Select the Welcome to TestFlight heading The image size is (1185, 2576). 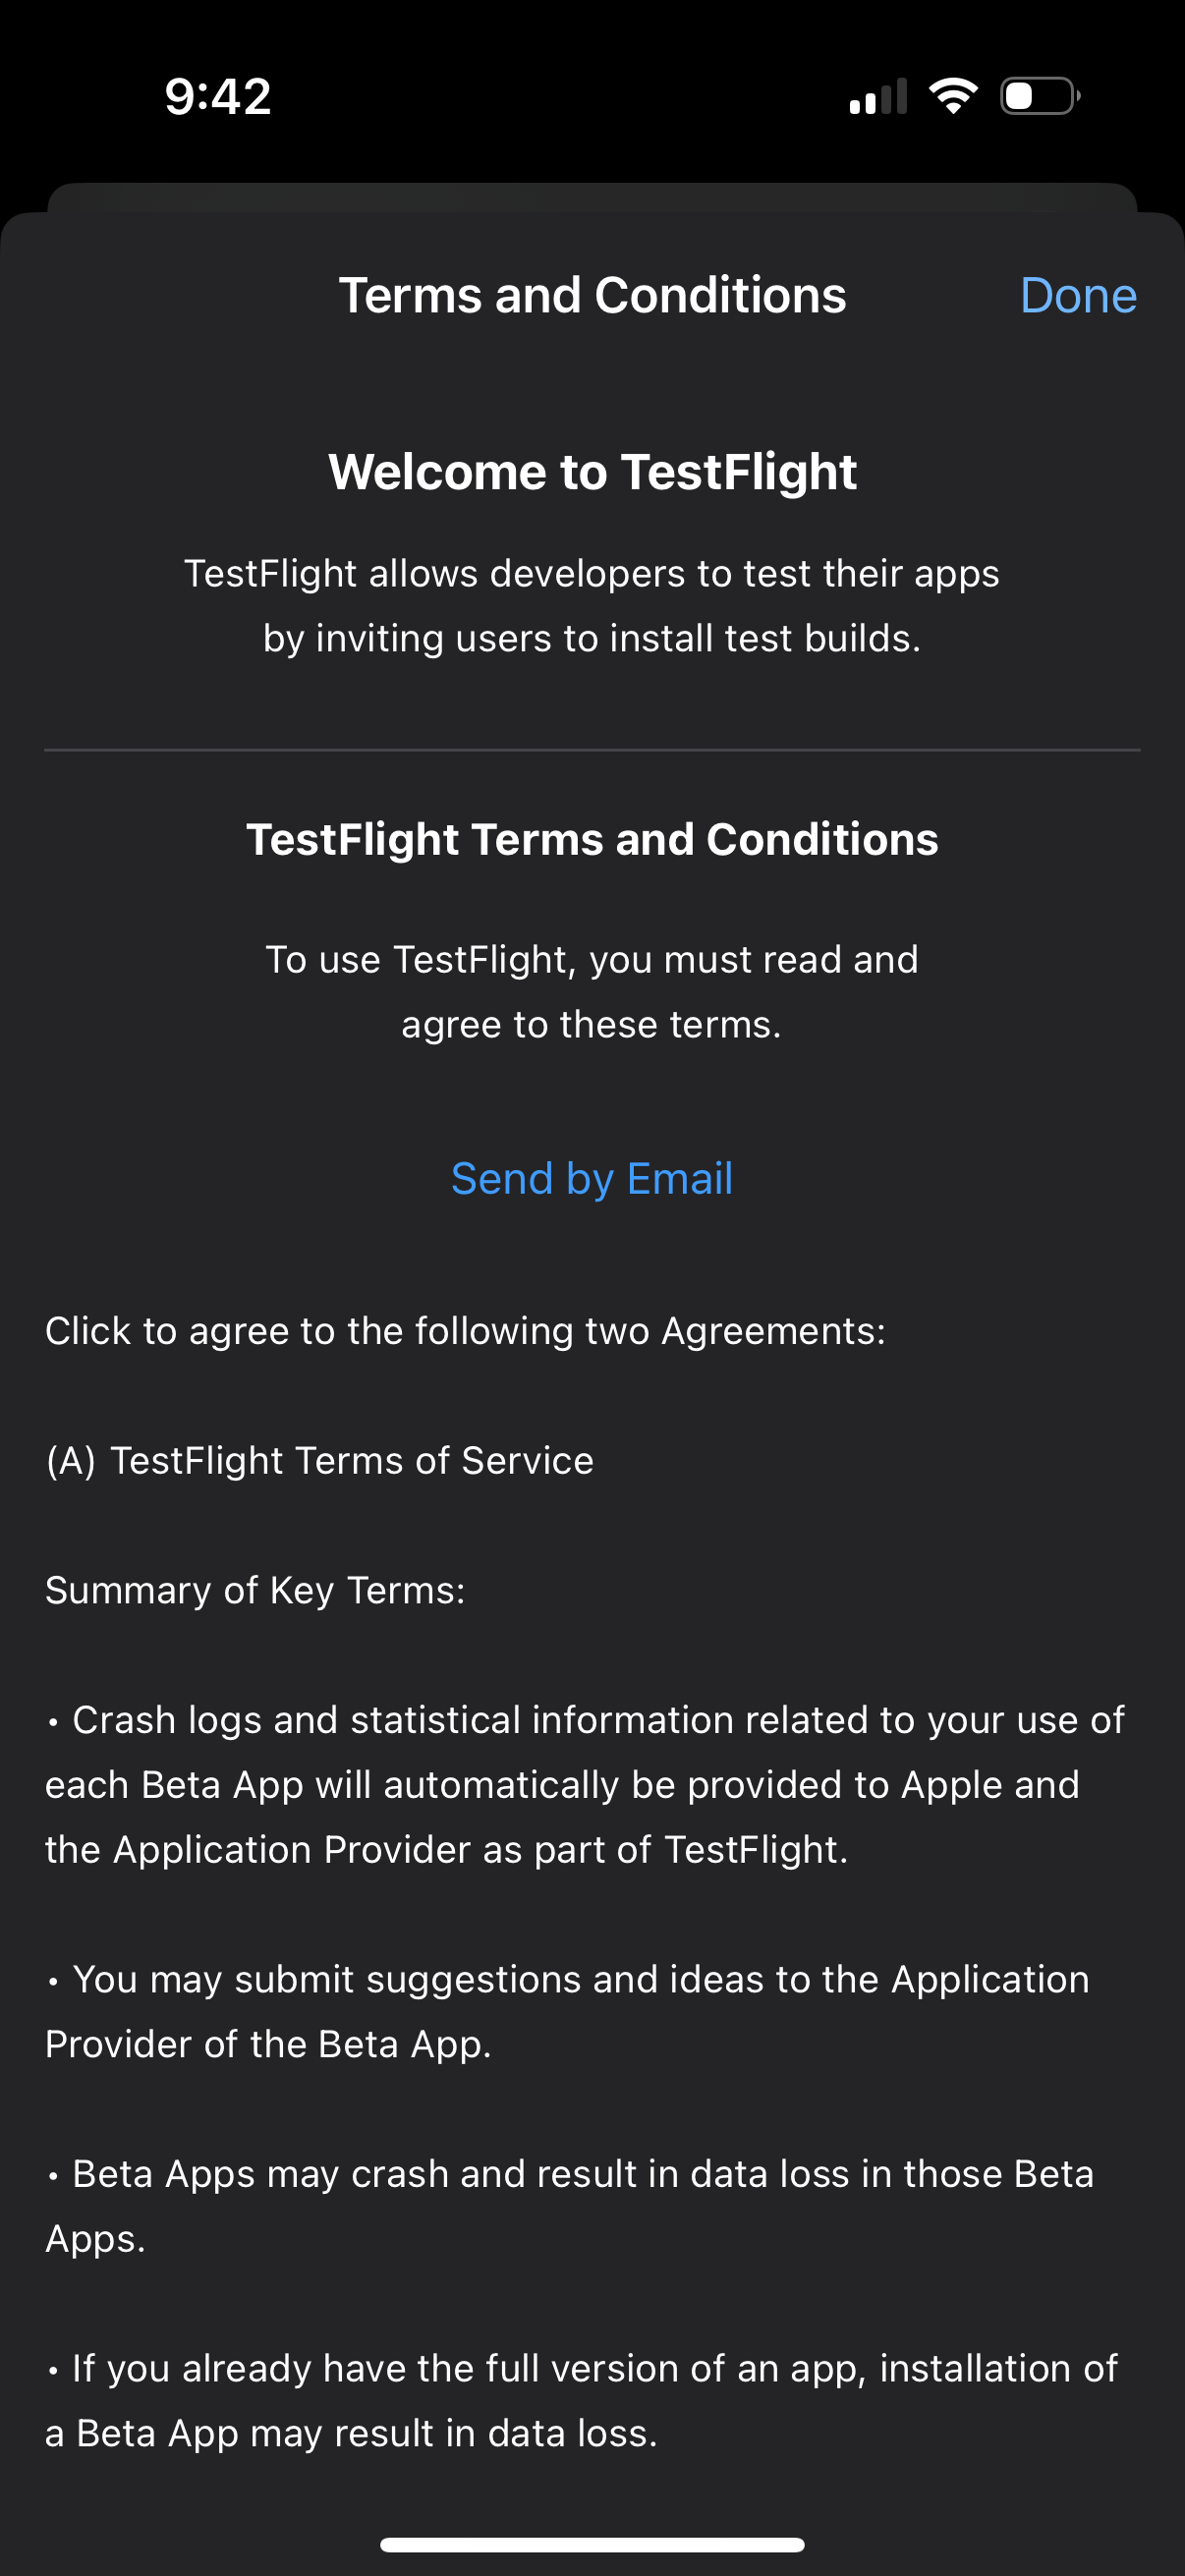point(592,470)
